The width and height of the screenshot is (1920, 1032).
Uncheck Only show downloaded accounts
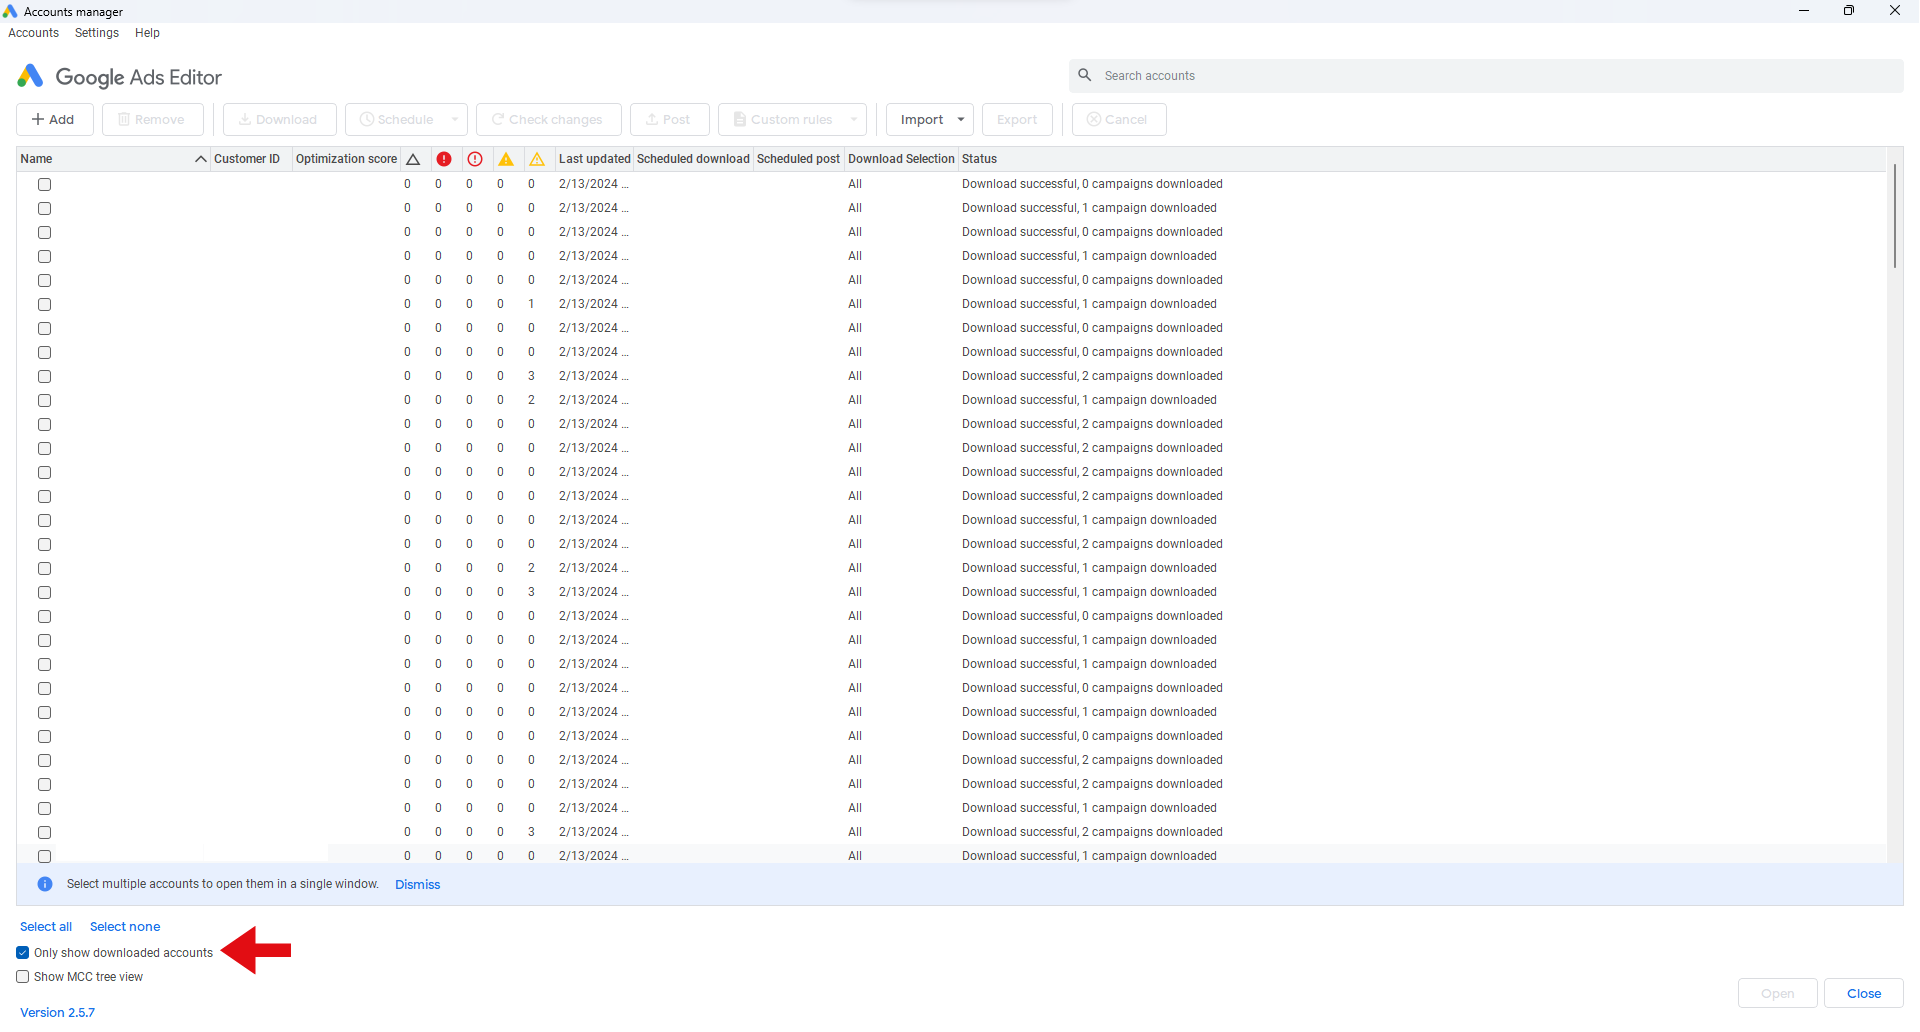point(23,953)
